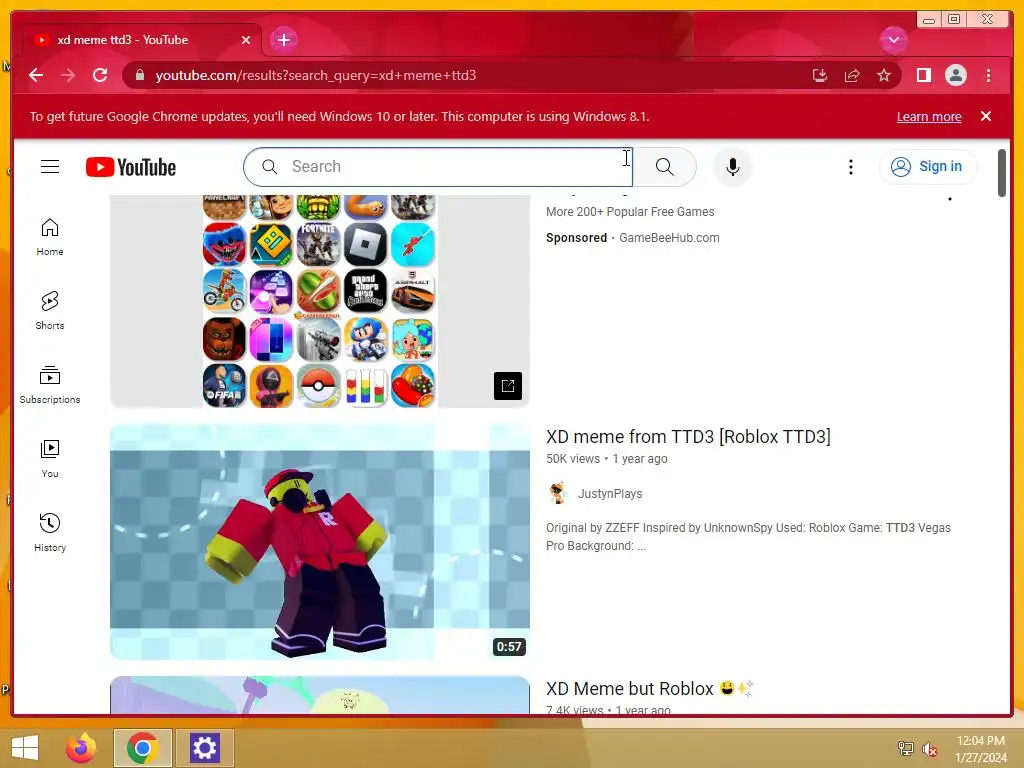This screenshot has height=768, width=1024.
Task: View site info via lock icon
Action: 140,75
